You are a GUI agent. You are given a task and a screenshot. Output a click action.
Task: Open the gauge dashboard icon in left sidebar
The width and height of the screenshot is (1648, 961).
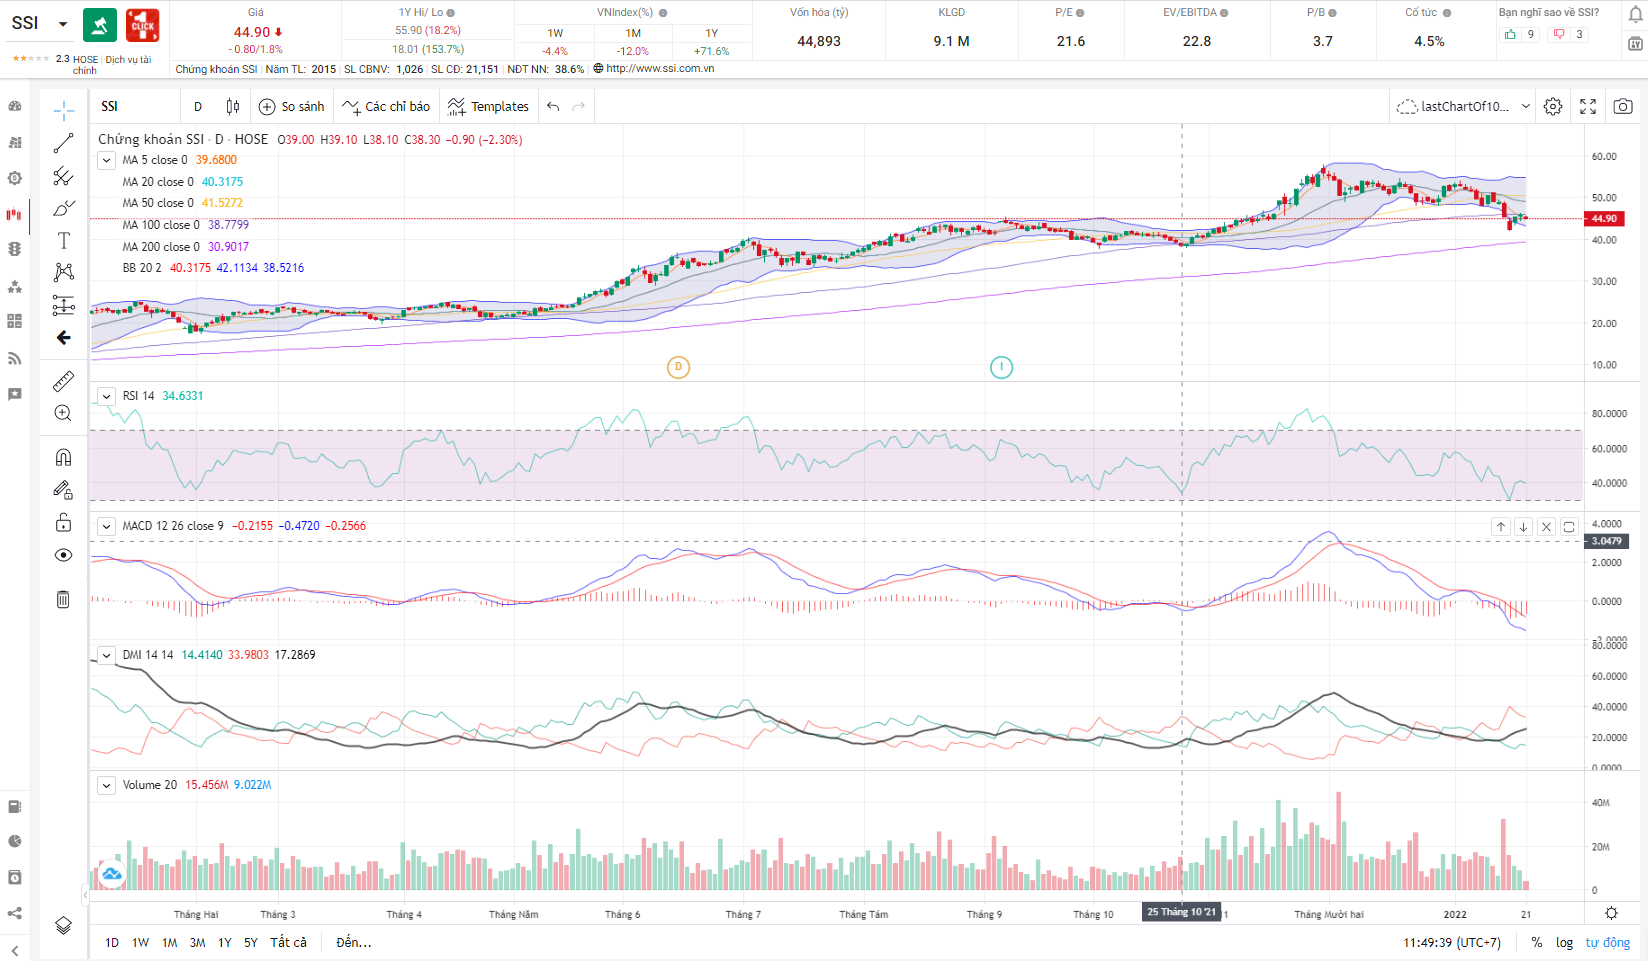15,106
